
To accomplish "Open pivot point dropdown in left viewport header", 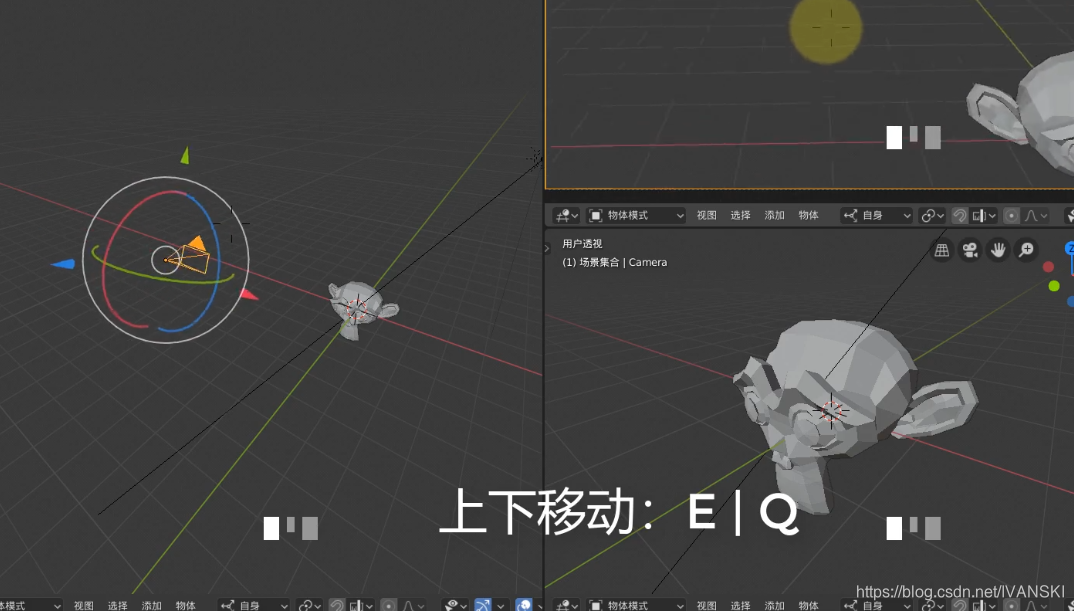I will [310, 606].
